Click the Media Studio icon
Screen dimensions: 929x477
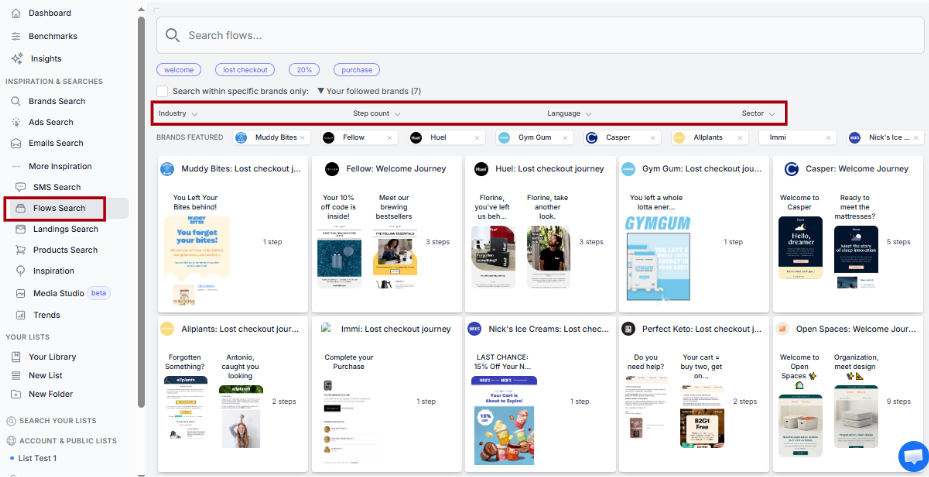point(21,293)
